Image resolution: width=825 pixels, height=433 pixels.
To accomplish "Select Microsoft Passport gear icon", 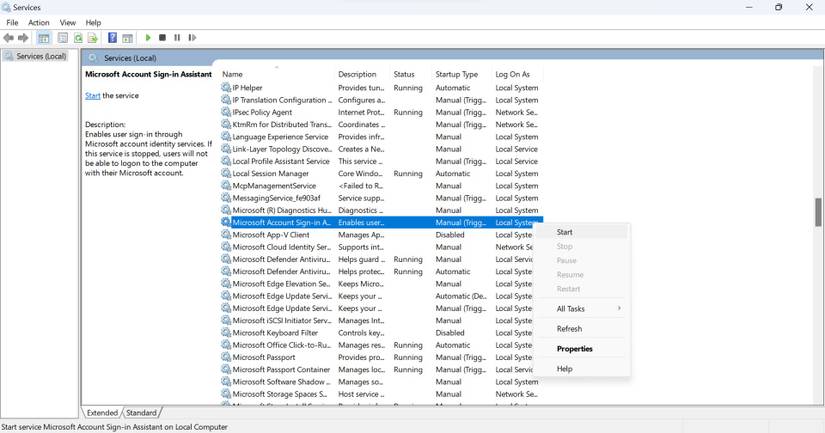I will pyautogui.click(x=226, y=357).
